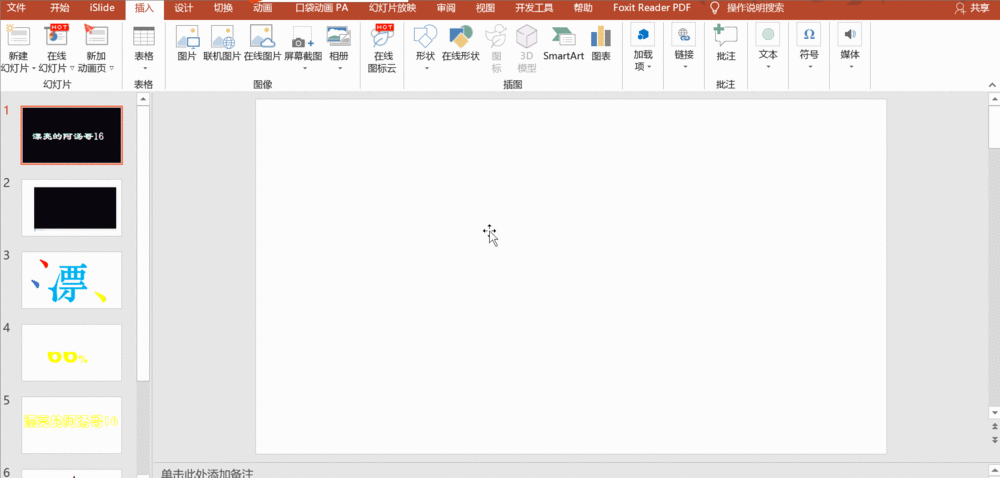
Task: Insert a picture via 图片 icon
Action: [x=187, y=37]
